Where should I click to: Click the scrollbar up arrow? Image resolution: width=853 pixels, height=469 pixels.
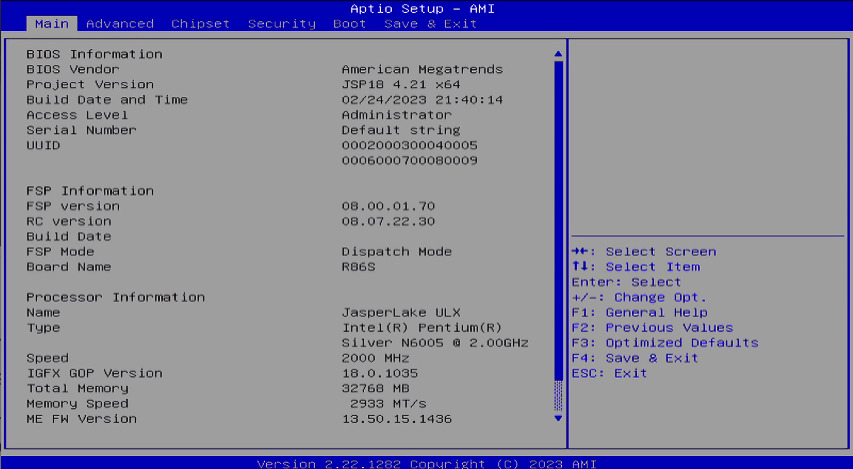click(x=558, y=54)
